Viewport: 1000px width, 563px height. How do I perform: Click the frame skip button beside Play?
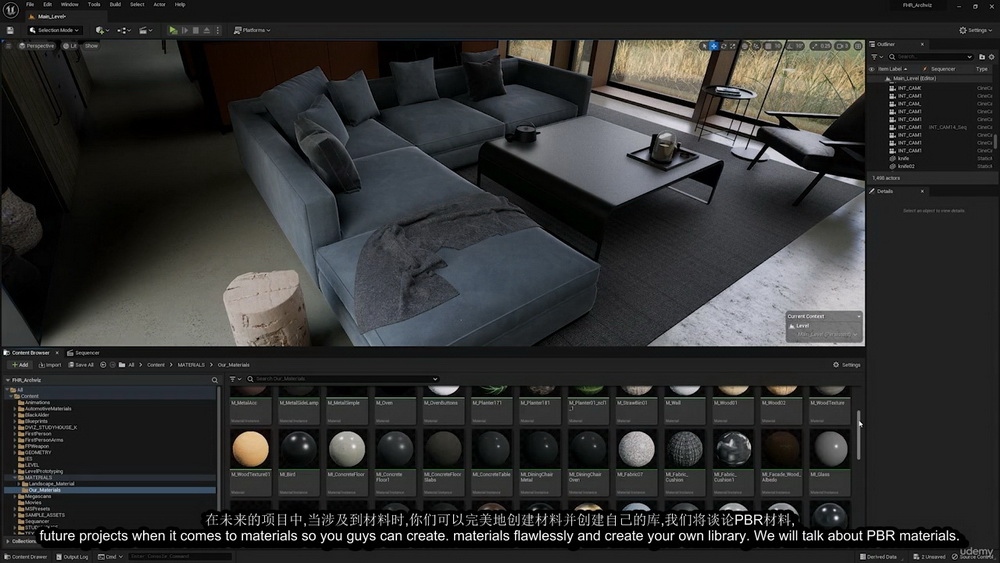[x=185, y=30]
